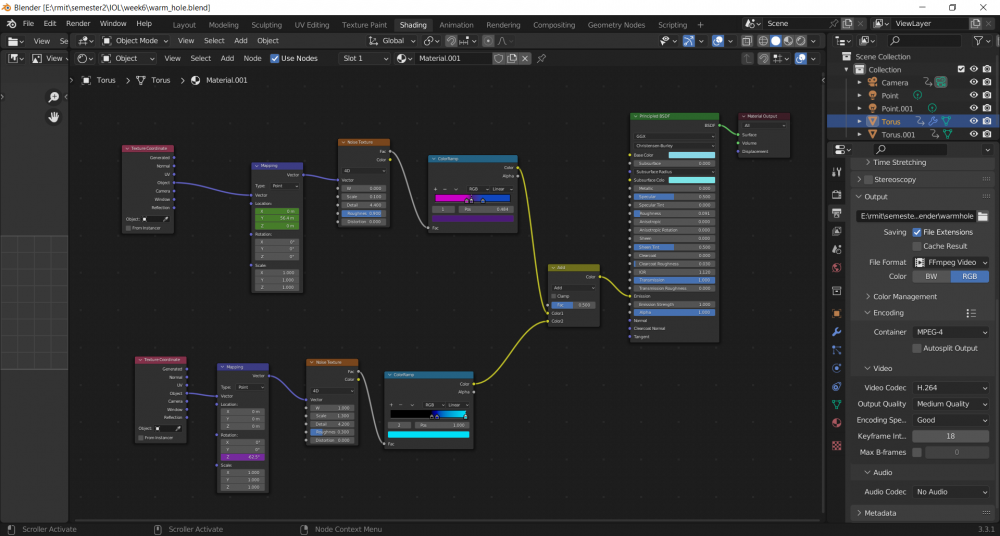Add a new workspace with plus button

[700, 25]
